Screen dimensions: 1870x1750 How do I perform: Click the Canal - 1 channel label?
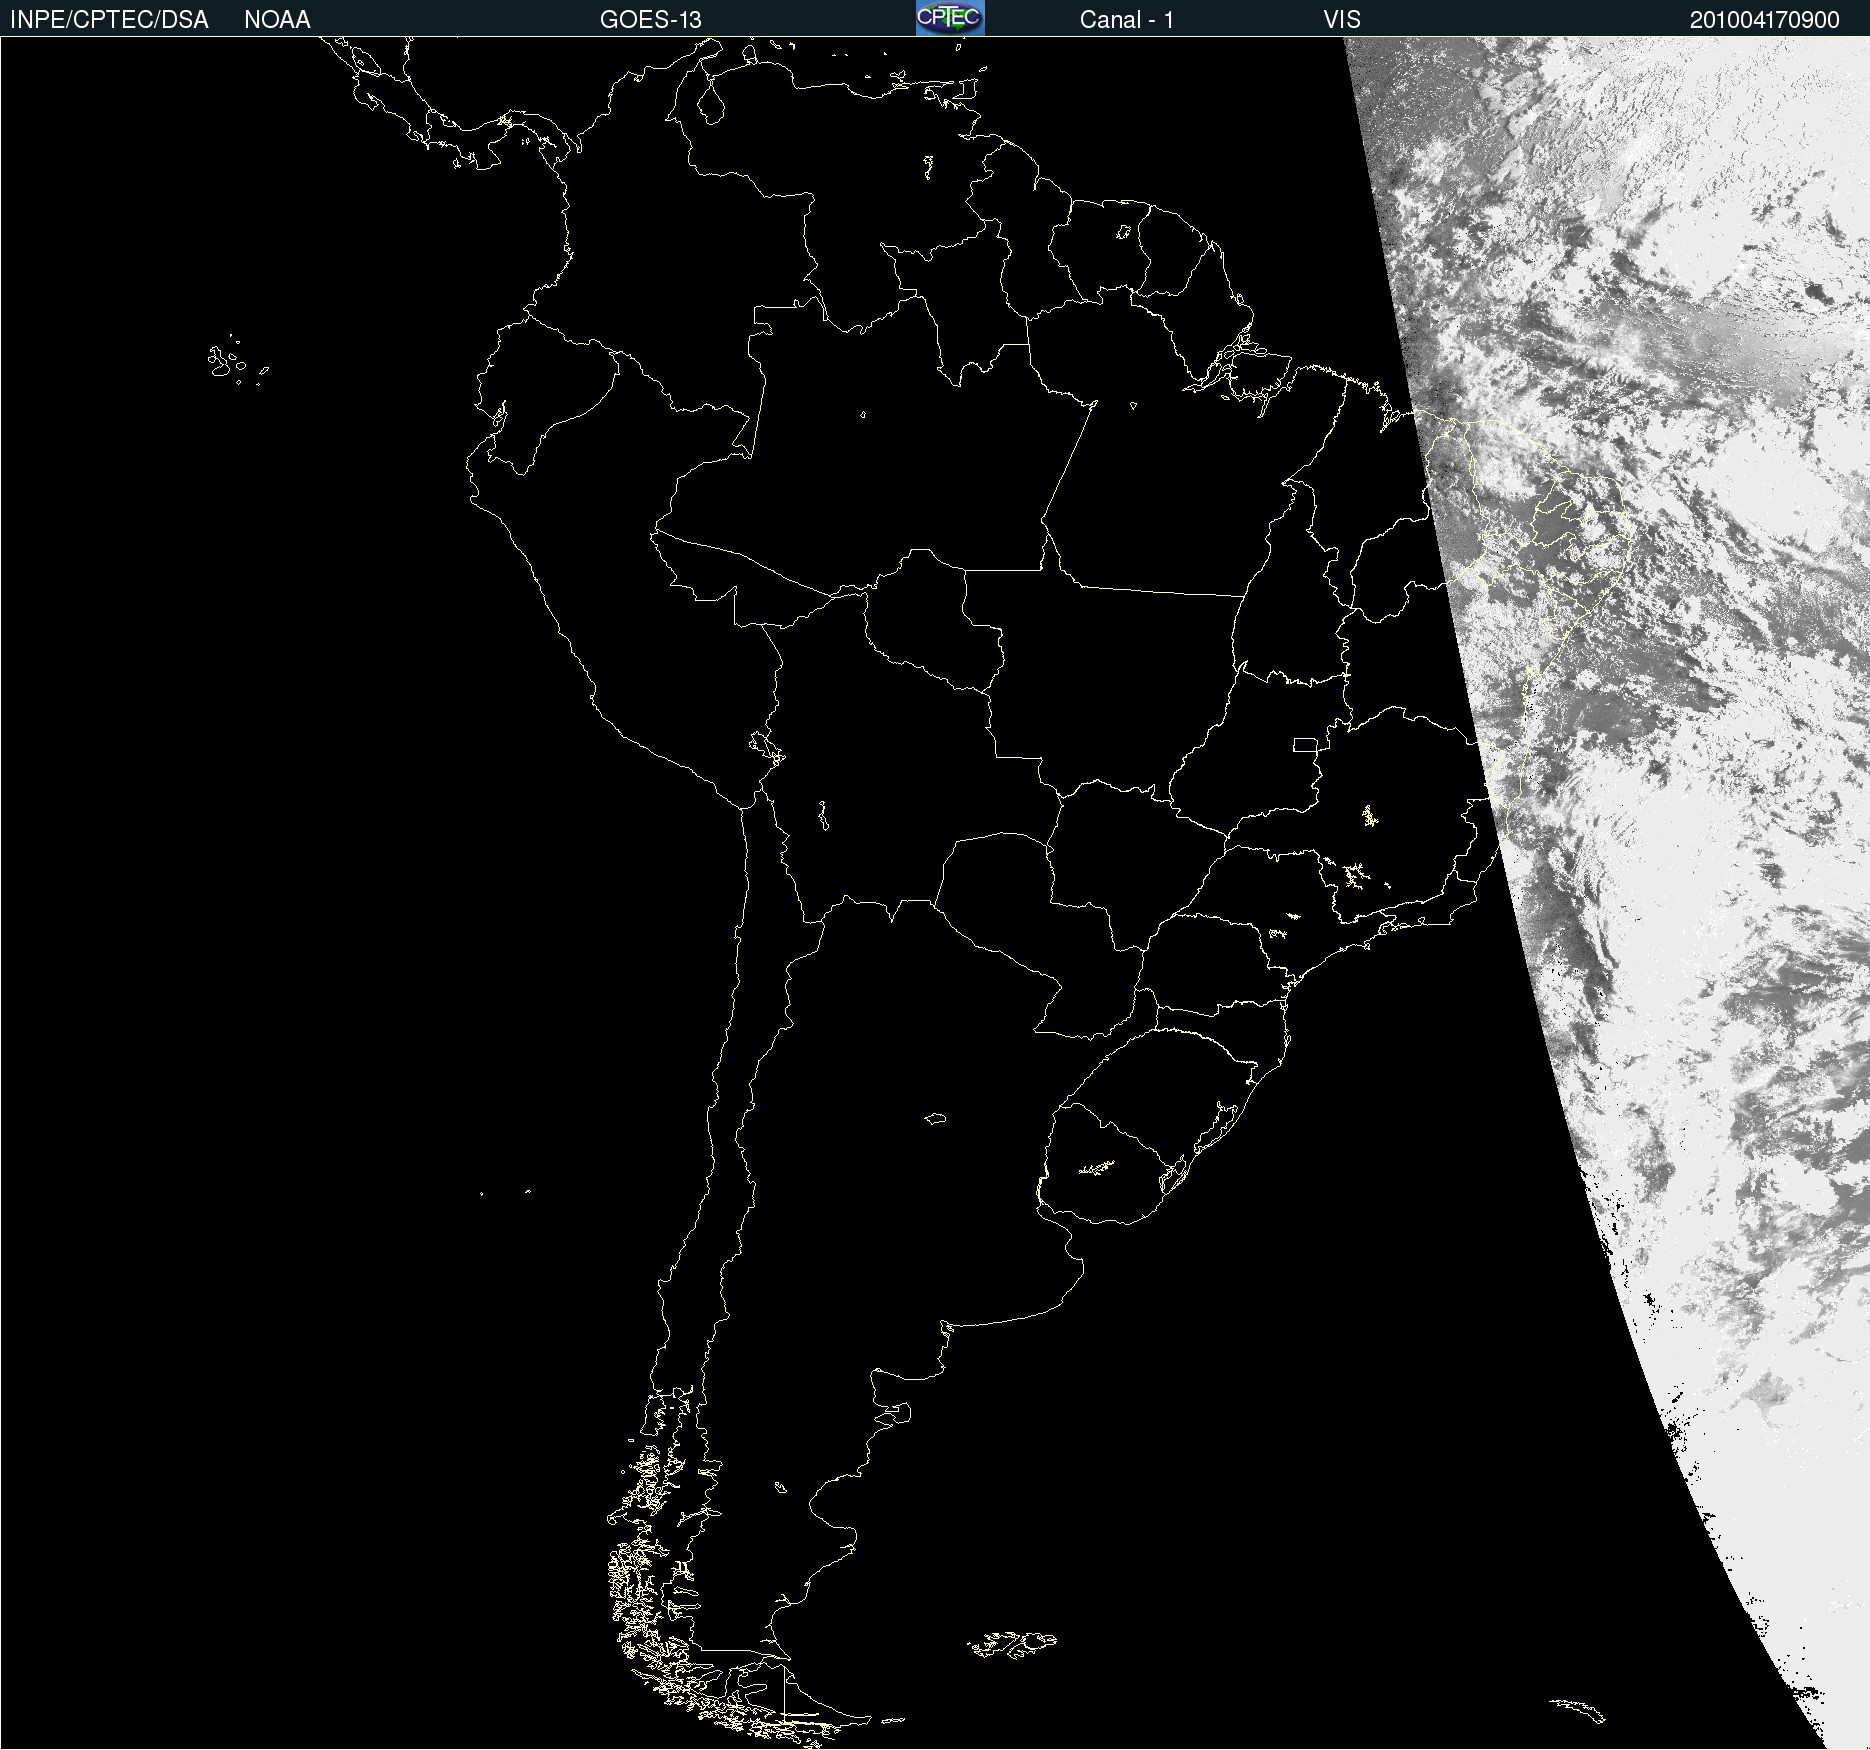click(x=1126, y=20)
